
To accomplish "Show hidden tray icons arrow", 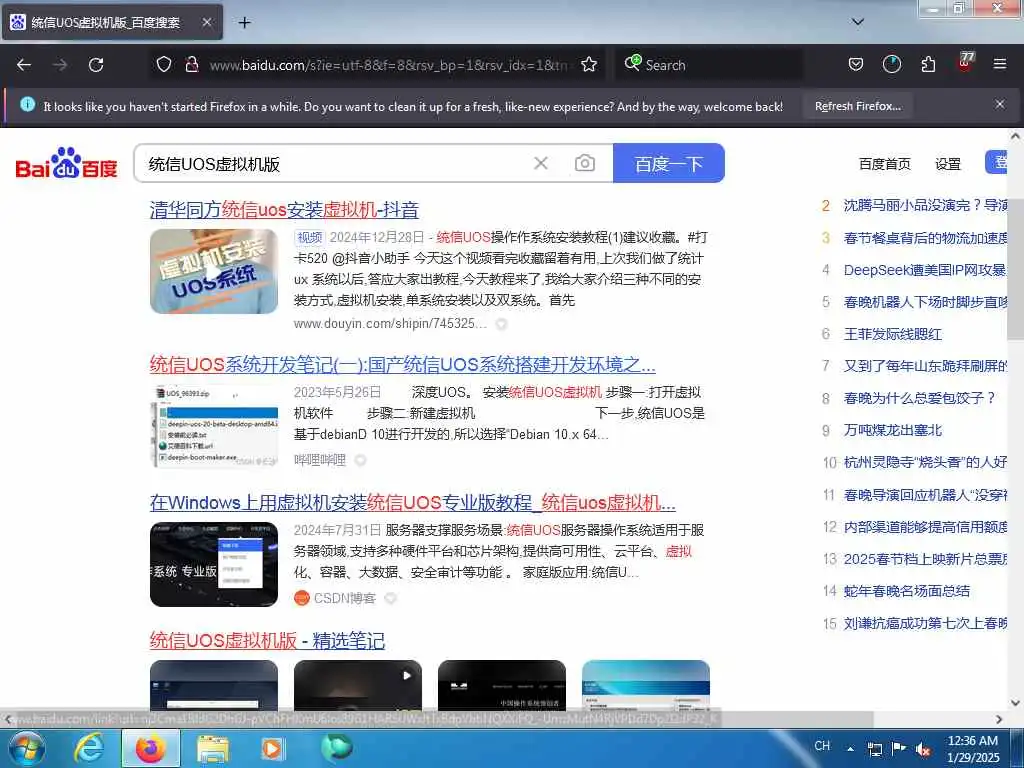I will point(850,749).
